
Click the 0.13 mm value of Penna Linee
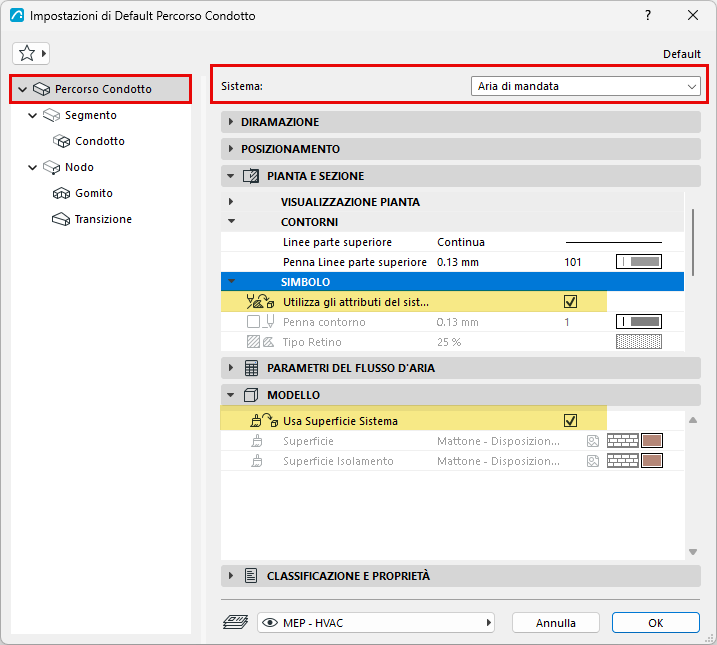[x=458, y=262]
